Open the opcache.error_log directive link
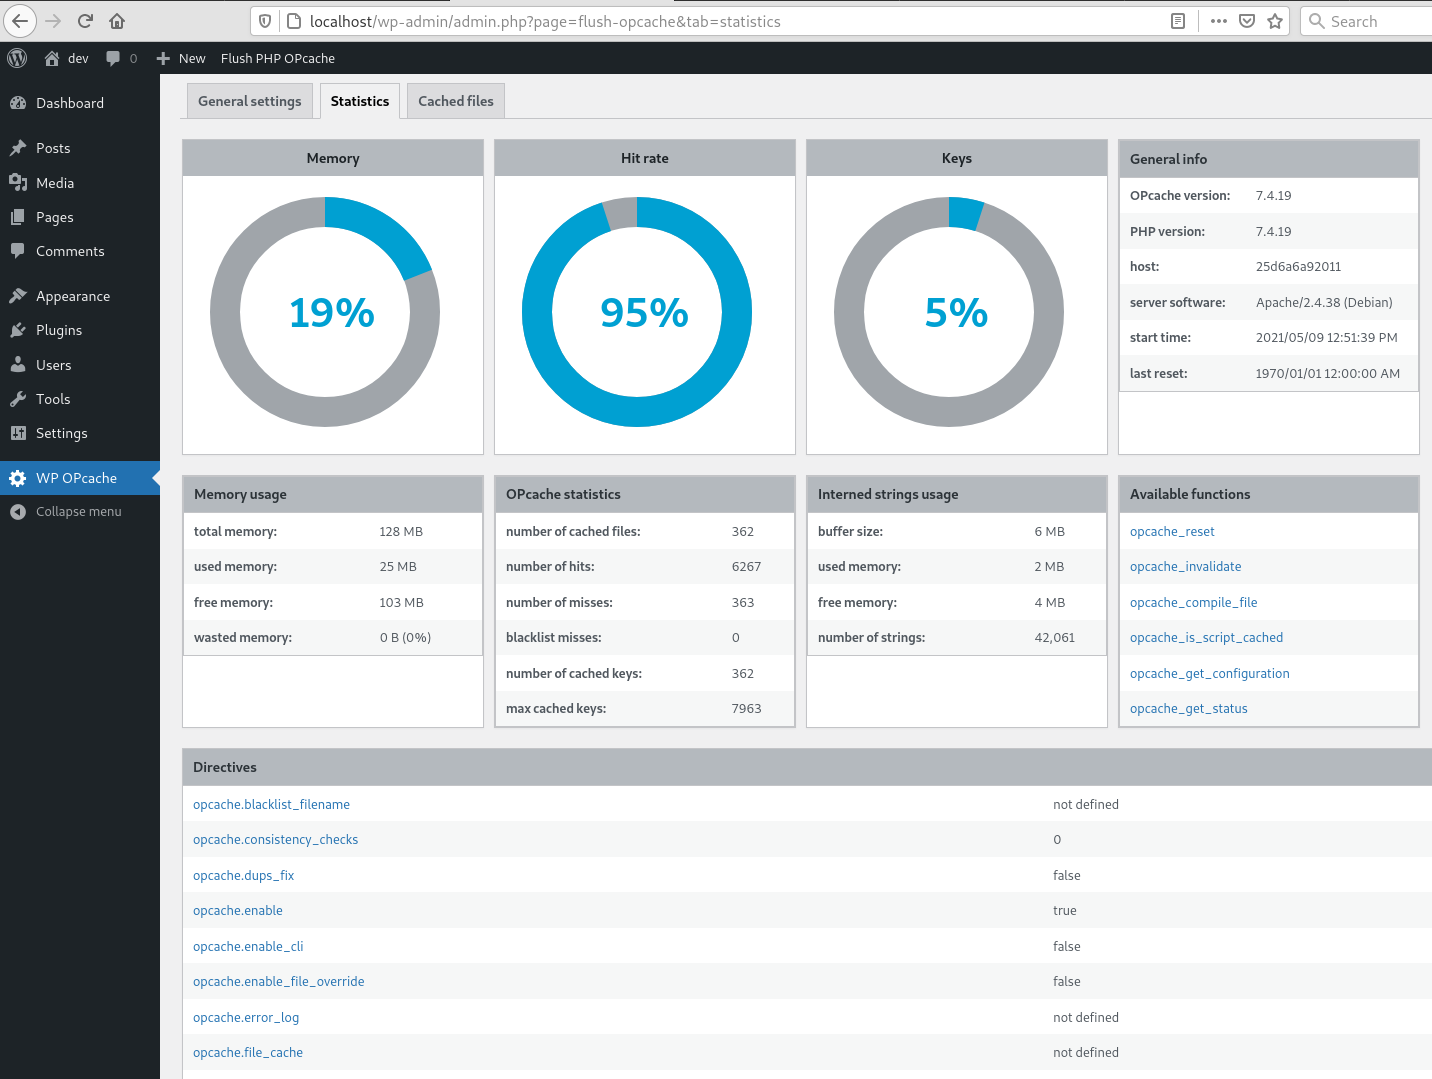 click(246, 1017)
